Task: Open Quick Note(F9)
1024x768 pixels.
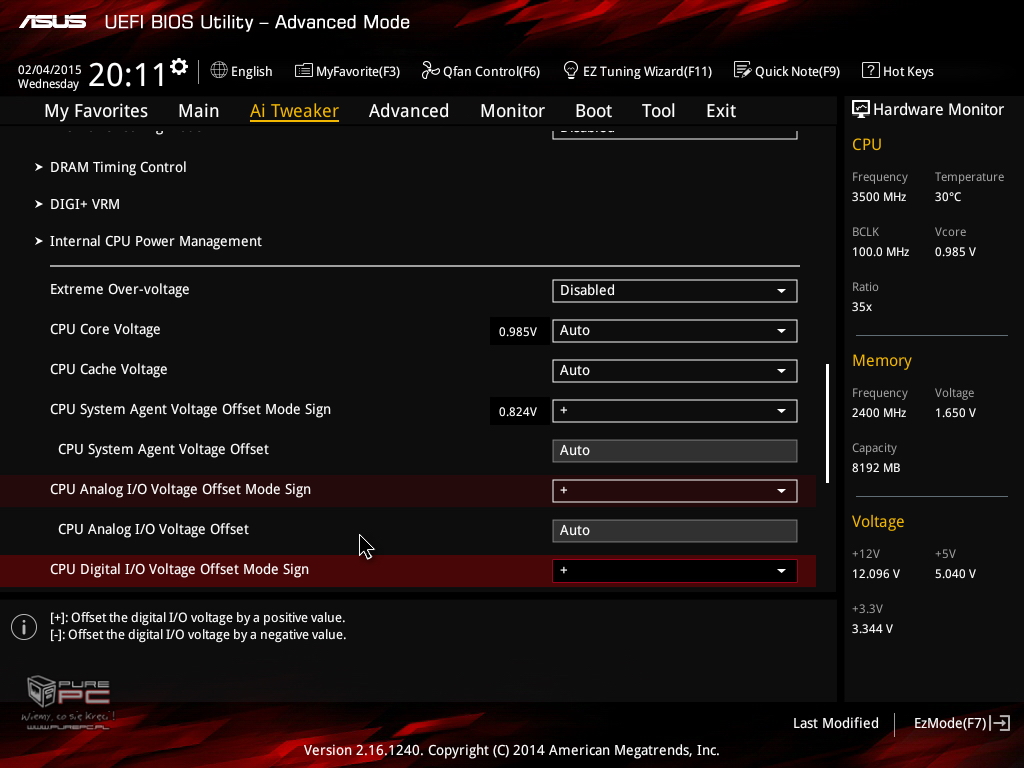Action: 787,71
